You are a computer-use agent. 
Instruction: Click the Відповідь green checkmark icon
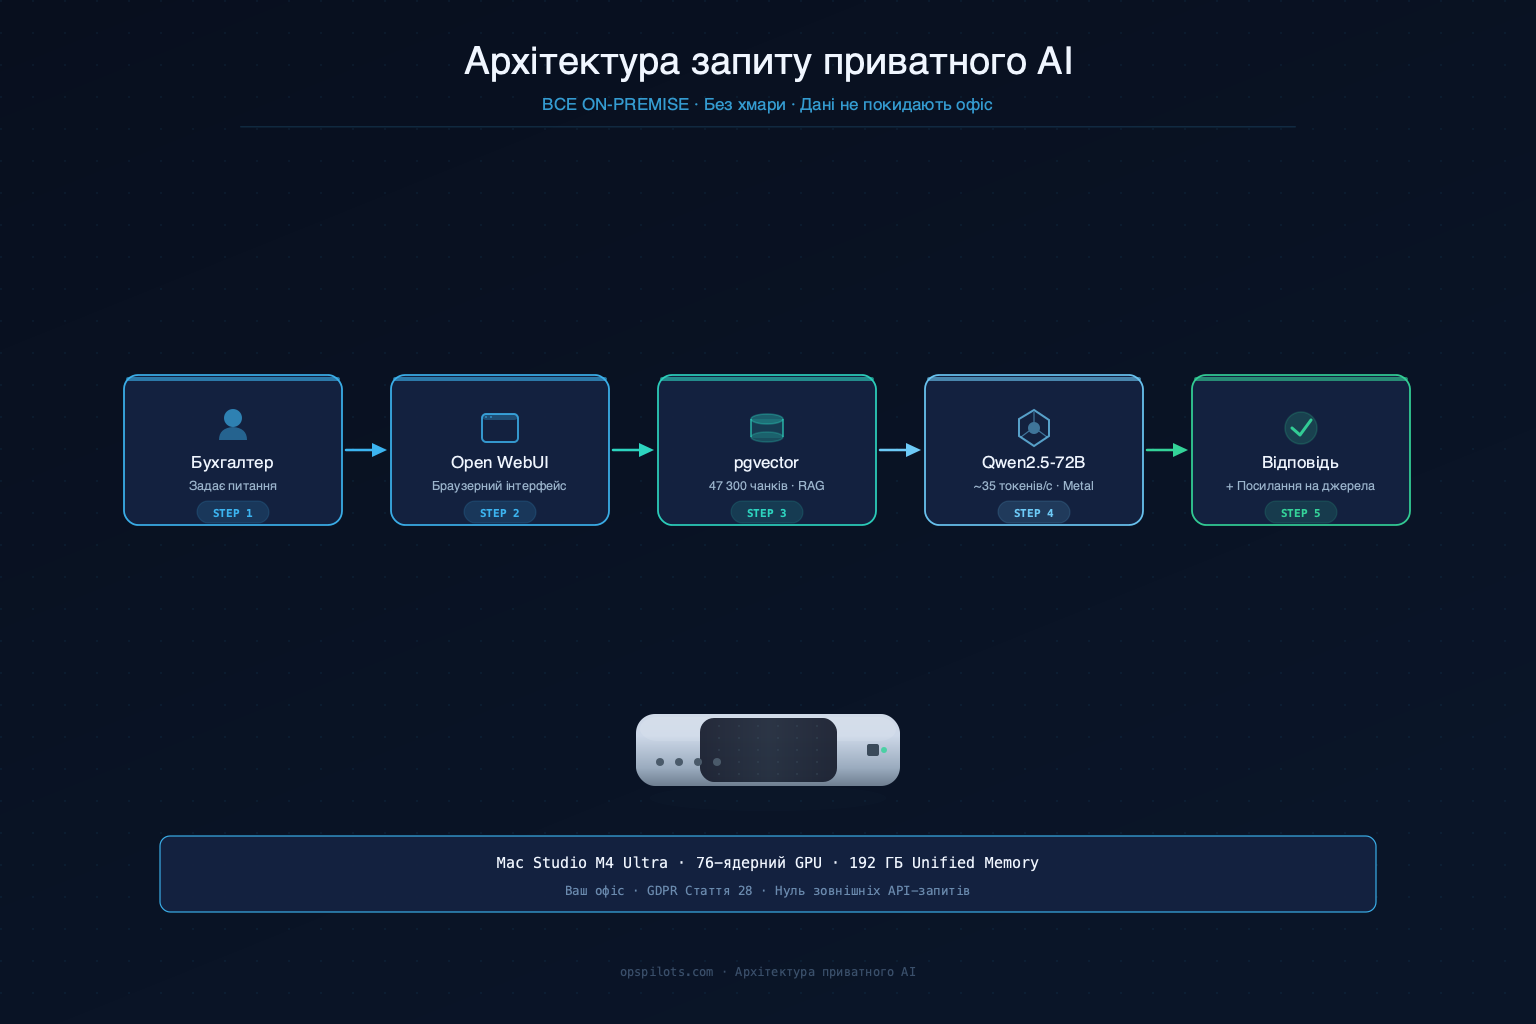[x=1301, y=428]
